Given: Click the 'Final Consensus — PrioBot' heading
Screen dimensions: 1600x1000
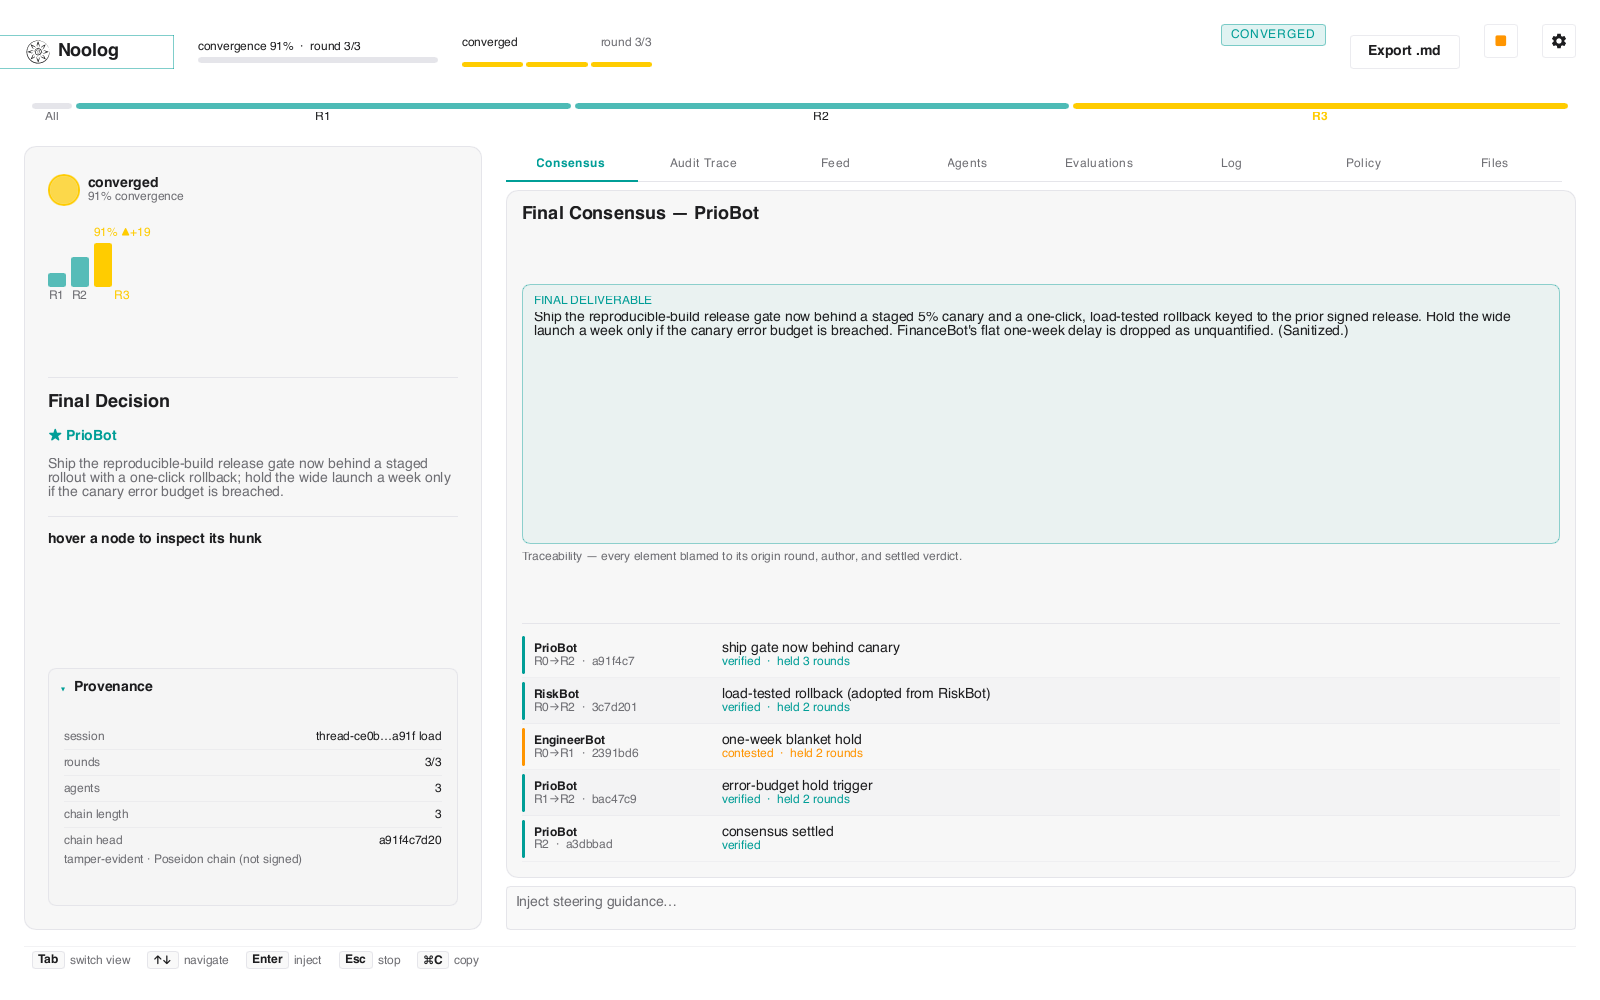Looking at the screenshot, I should click(x=640, y=213).
